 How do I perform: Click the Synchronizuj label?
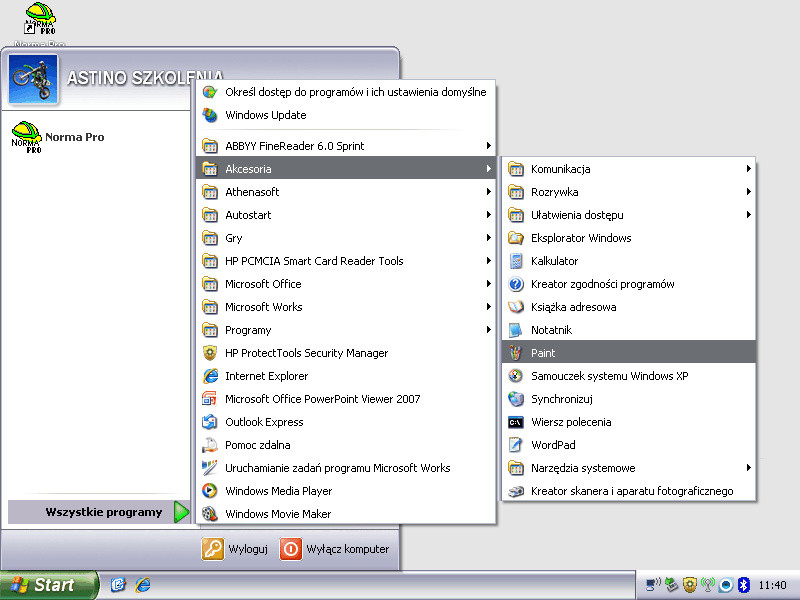[x=562, y=399]
